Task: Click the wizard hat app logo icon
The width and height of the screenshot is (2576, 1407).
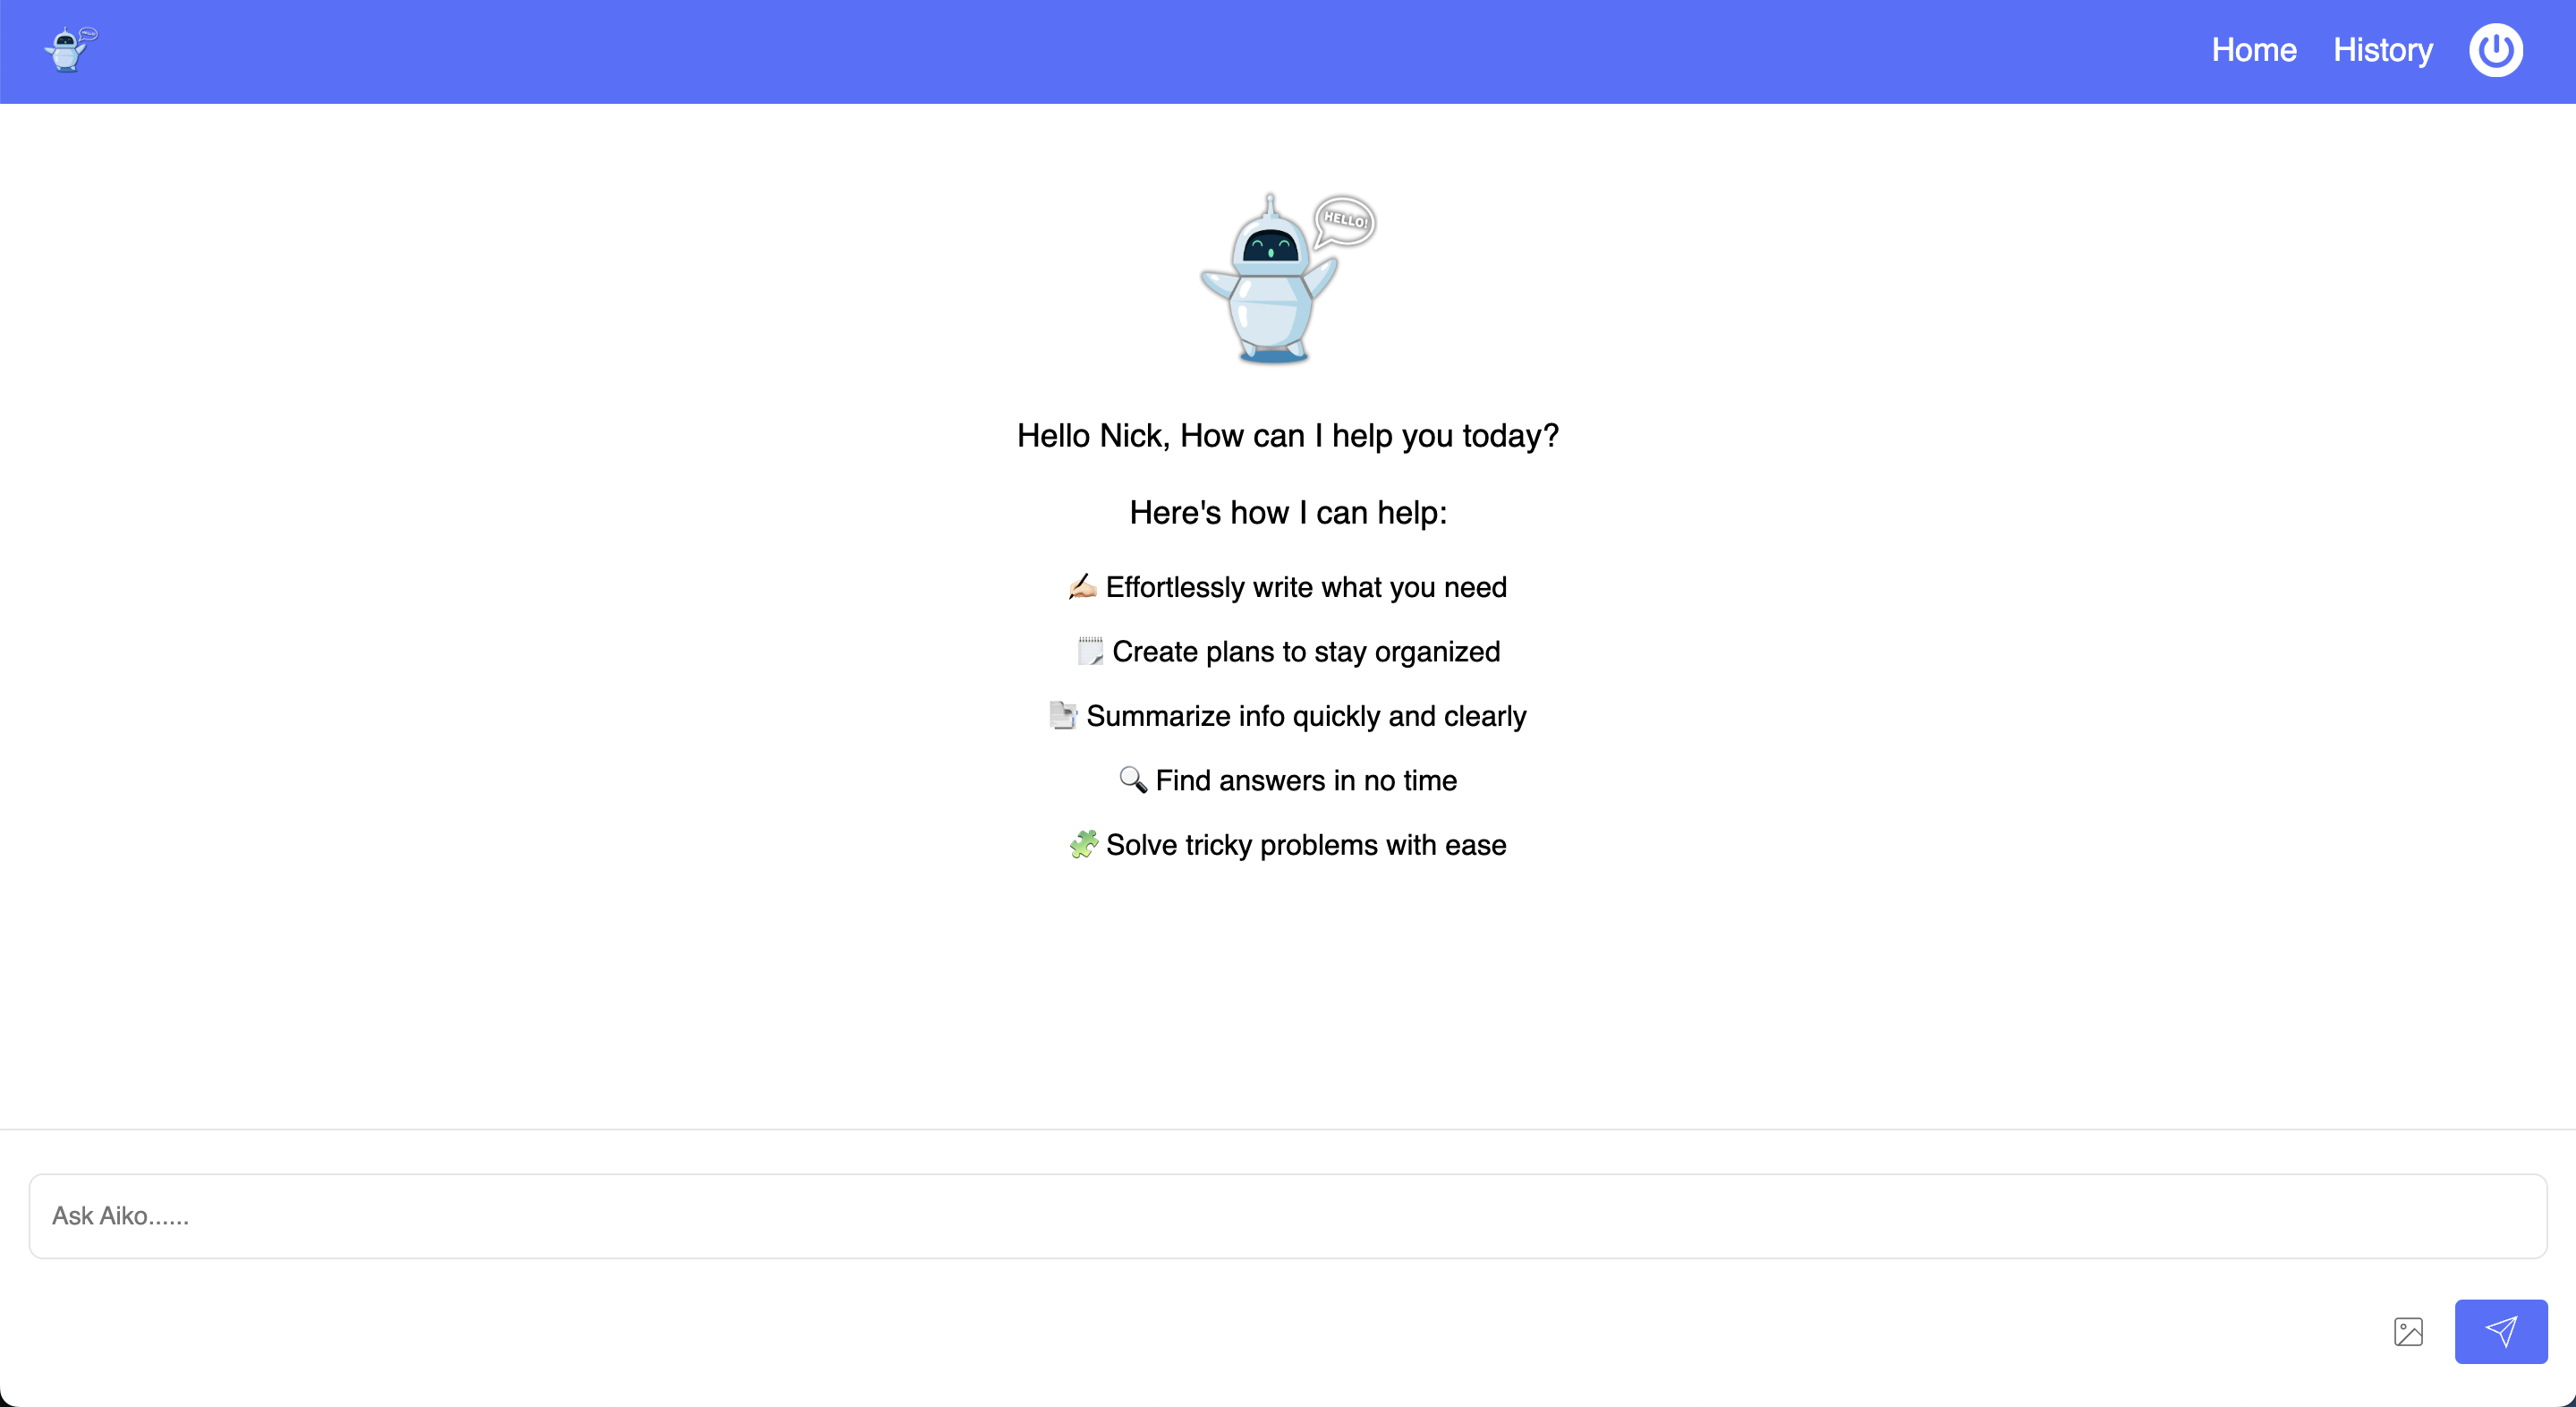Action: pyautogui.click(x=67, y=48)
